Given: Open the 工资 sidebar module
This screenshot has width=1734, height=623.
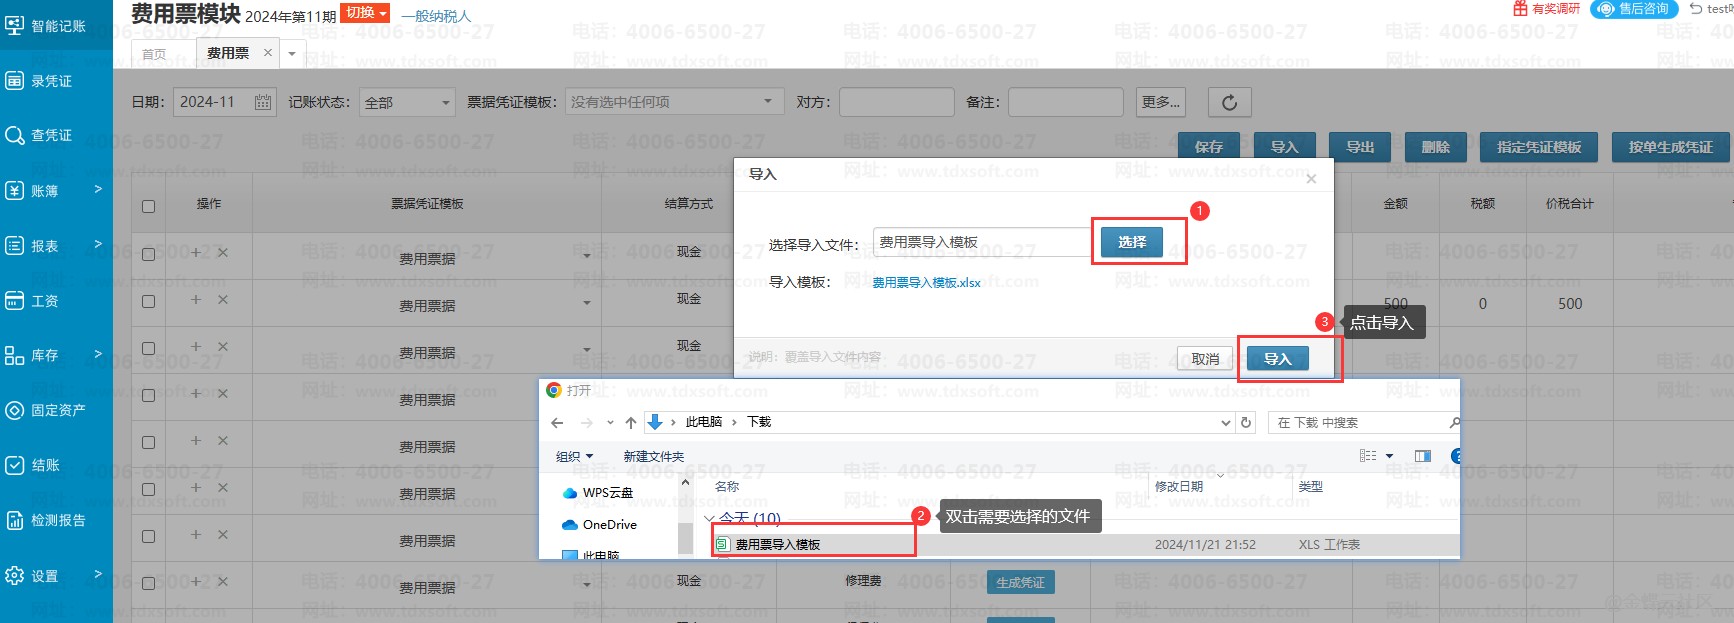Looking at the screenshot, I should [x=44, y=301].
